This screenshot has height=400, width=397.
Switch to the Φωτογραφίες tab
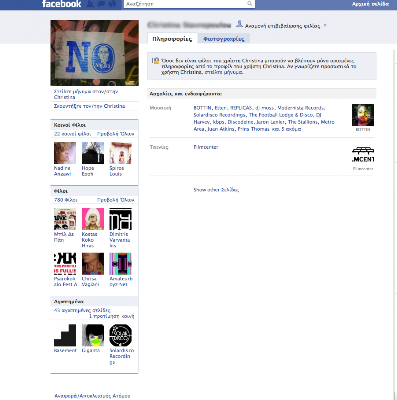pos(224,39)
